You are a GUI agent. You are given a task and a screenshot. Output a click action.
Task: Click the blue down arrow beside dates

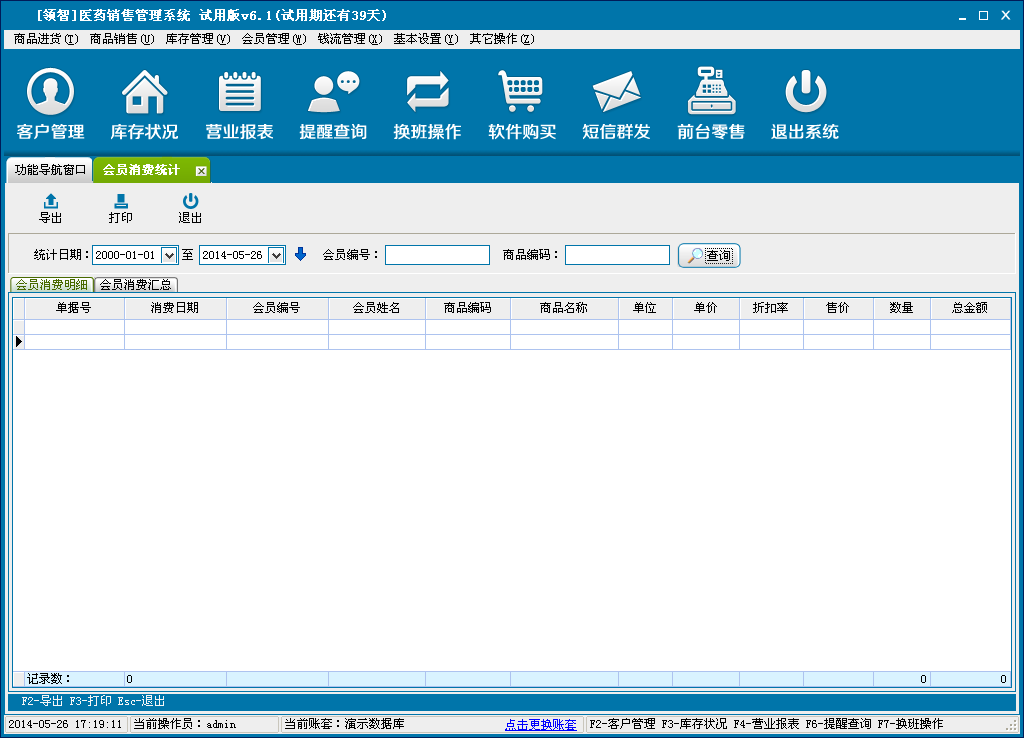(300, 255)
